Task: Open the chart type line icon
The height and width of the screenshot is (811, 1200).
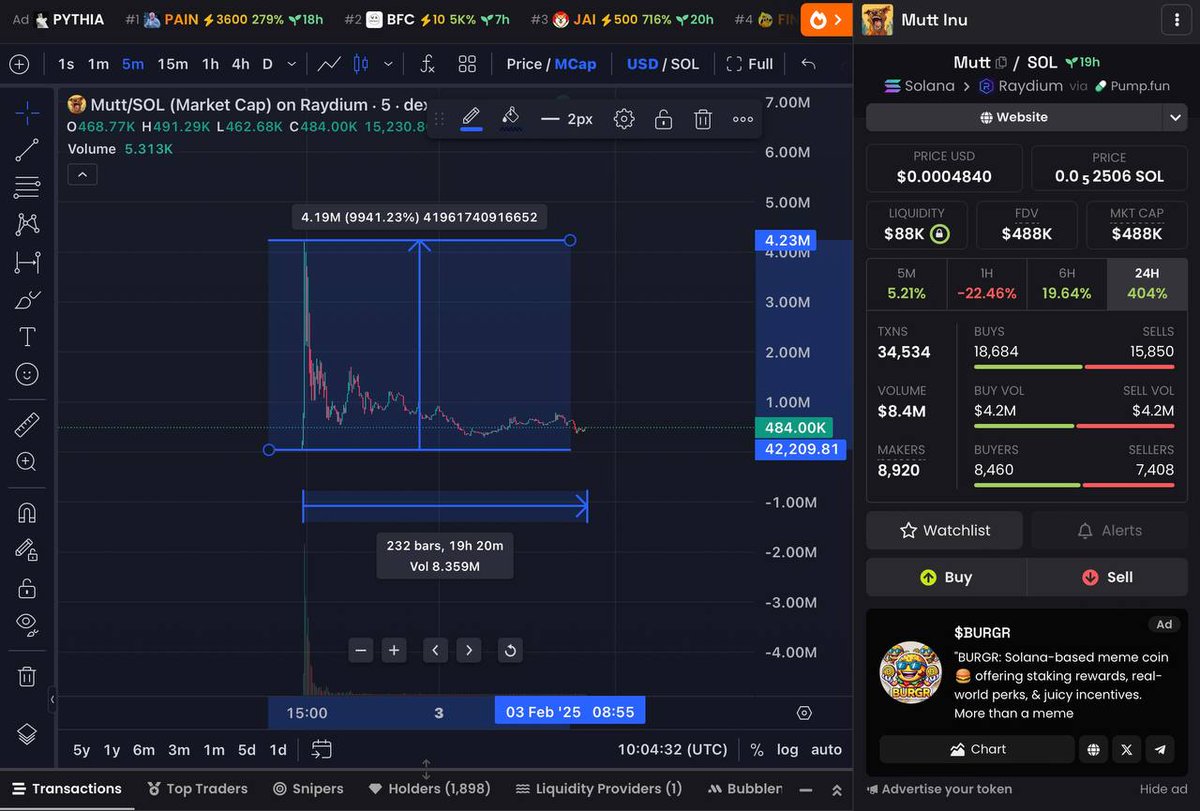Action: pos(329,64)
